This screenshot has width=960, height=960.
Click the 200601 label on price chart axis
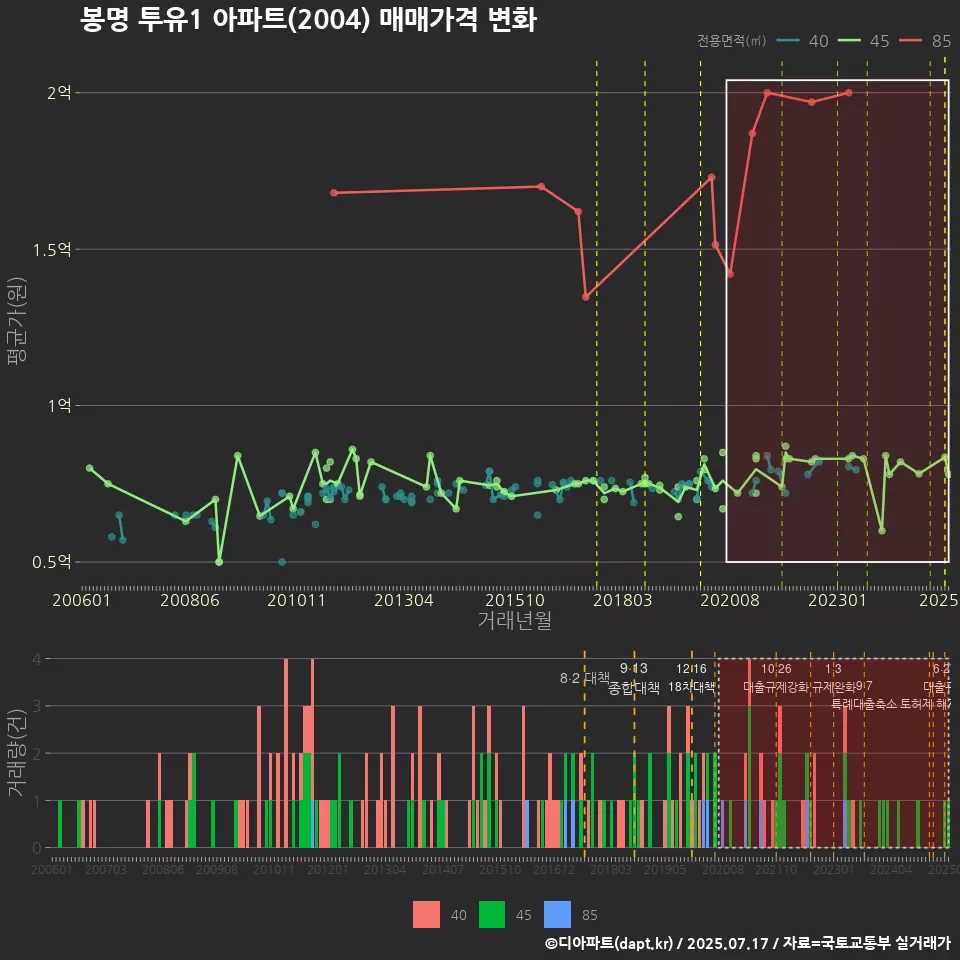click(x=81, y=601)
